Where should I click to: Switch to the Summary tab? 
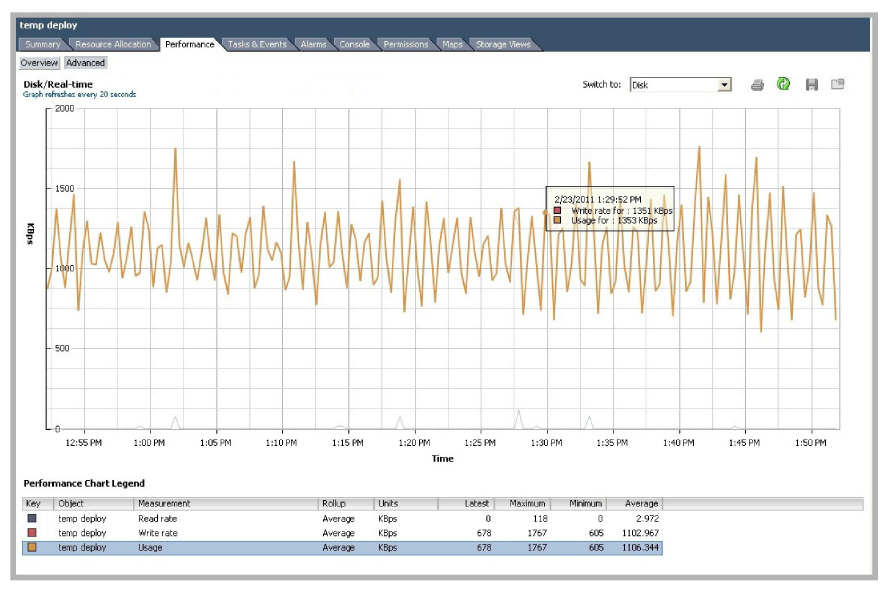pos(42,44)
